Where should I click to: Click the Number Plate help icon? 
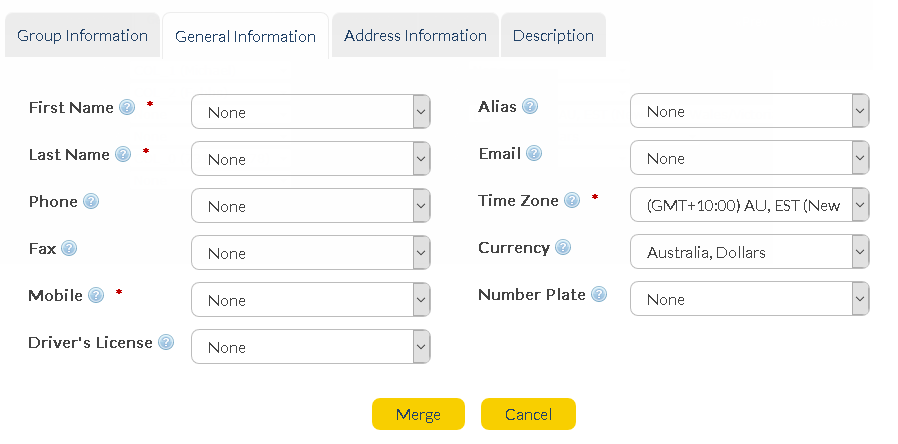pos(599,295)
